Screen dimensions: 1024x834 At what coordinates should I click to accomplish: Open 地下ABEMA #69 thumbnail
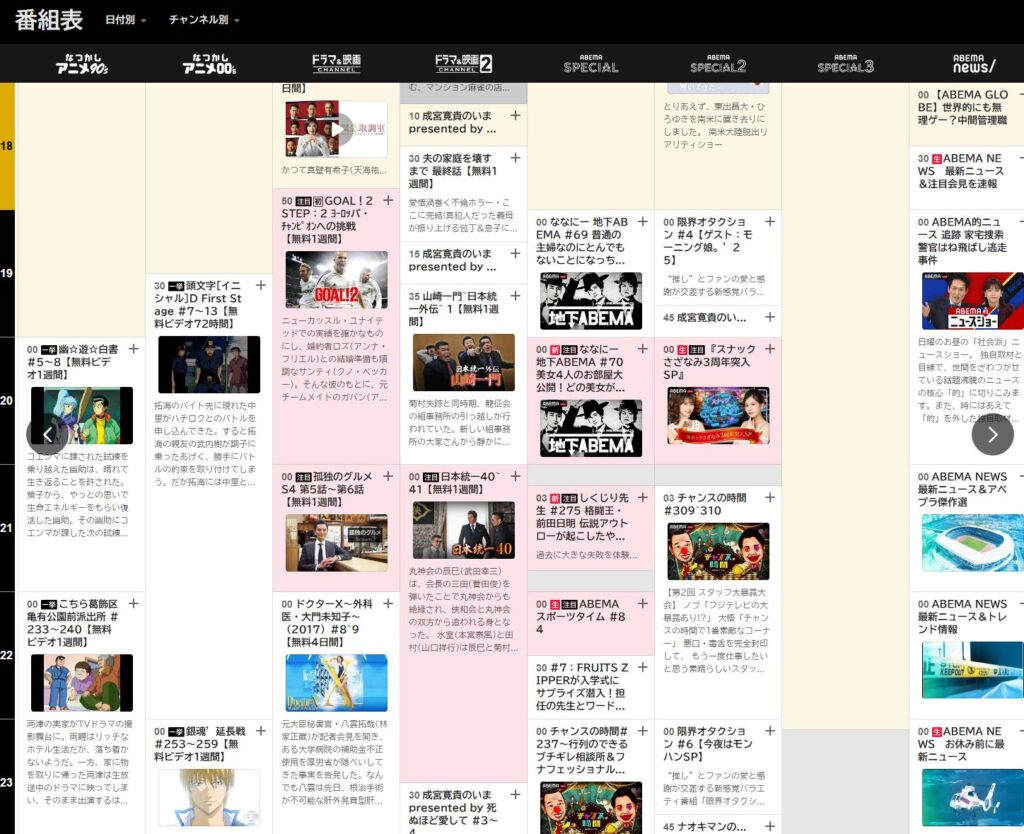pos(590,300)
